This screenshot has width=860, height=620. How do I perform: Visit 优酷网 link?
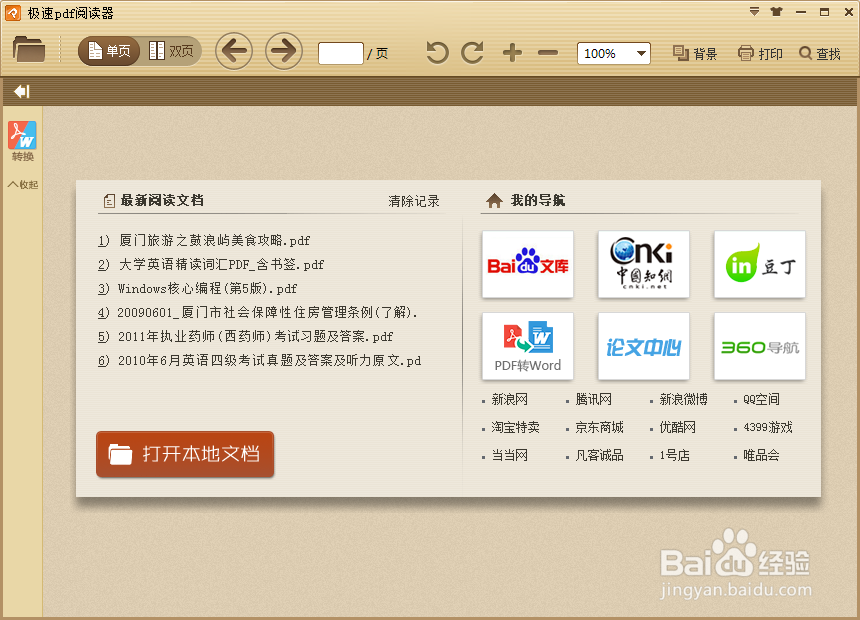(677, 427)
